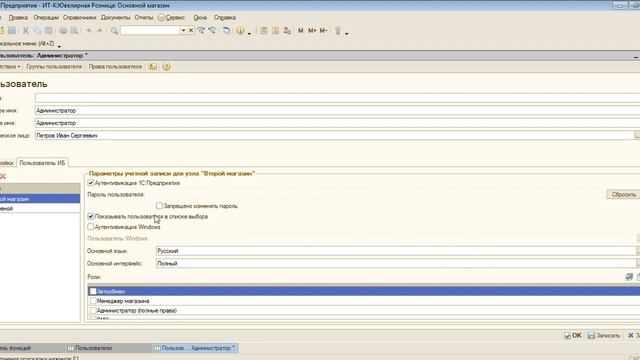Check Администратор (полные права) role checkbox
The image size is (640, 360).
[93, 310]
